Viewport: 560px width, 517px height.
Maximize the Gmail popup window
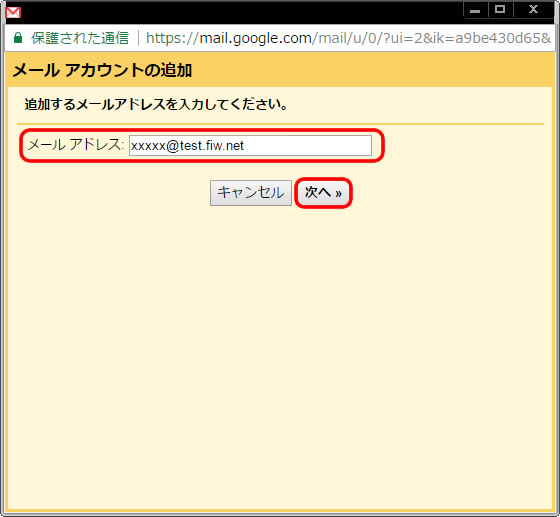click(500, 10)
